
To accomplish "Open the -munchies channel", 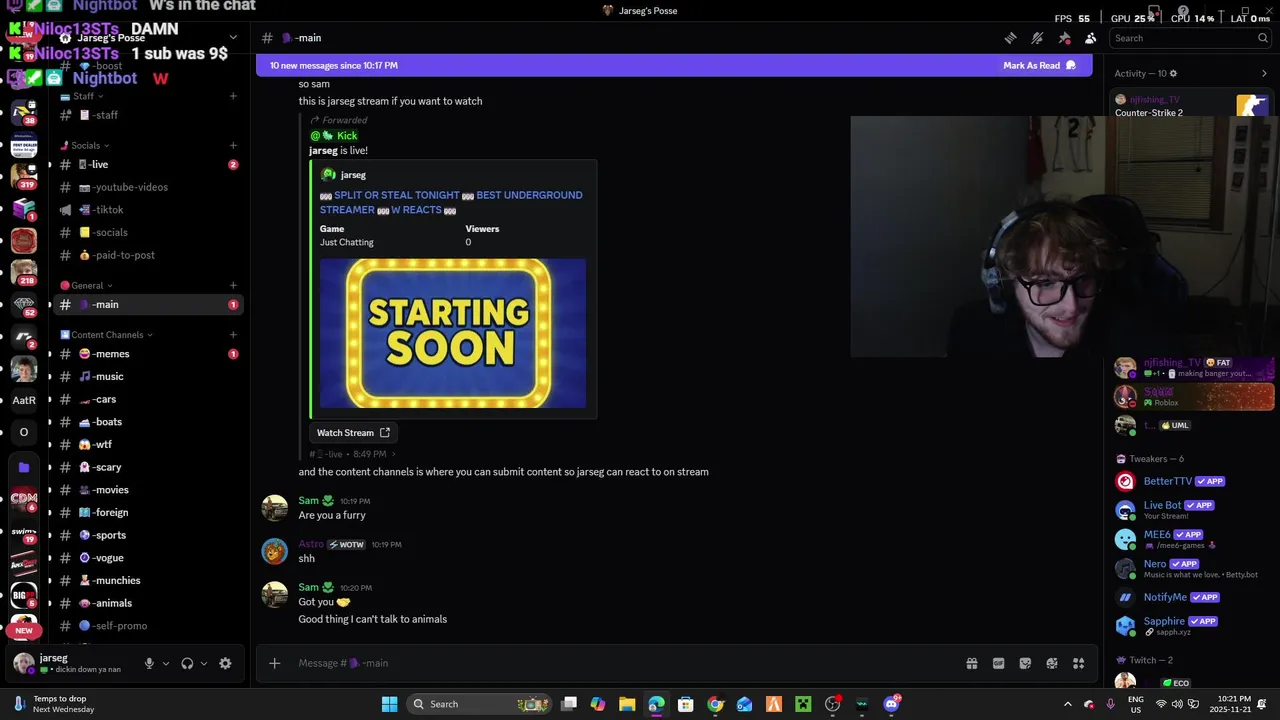I will point(148,580).
